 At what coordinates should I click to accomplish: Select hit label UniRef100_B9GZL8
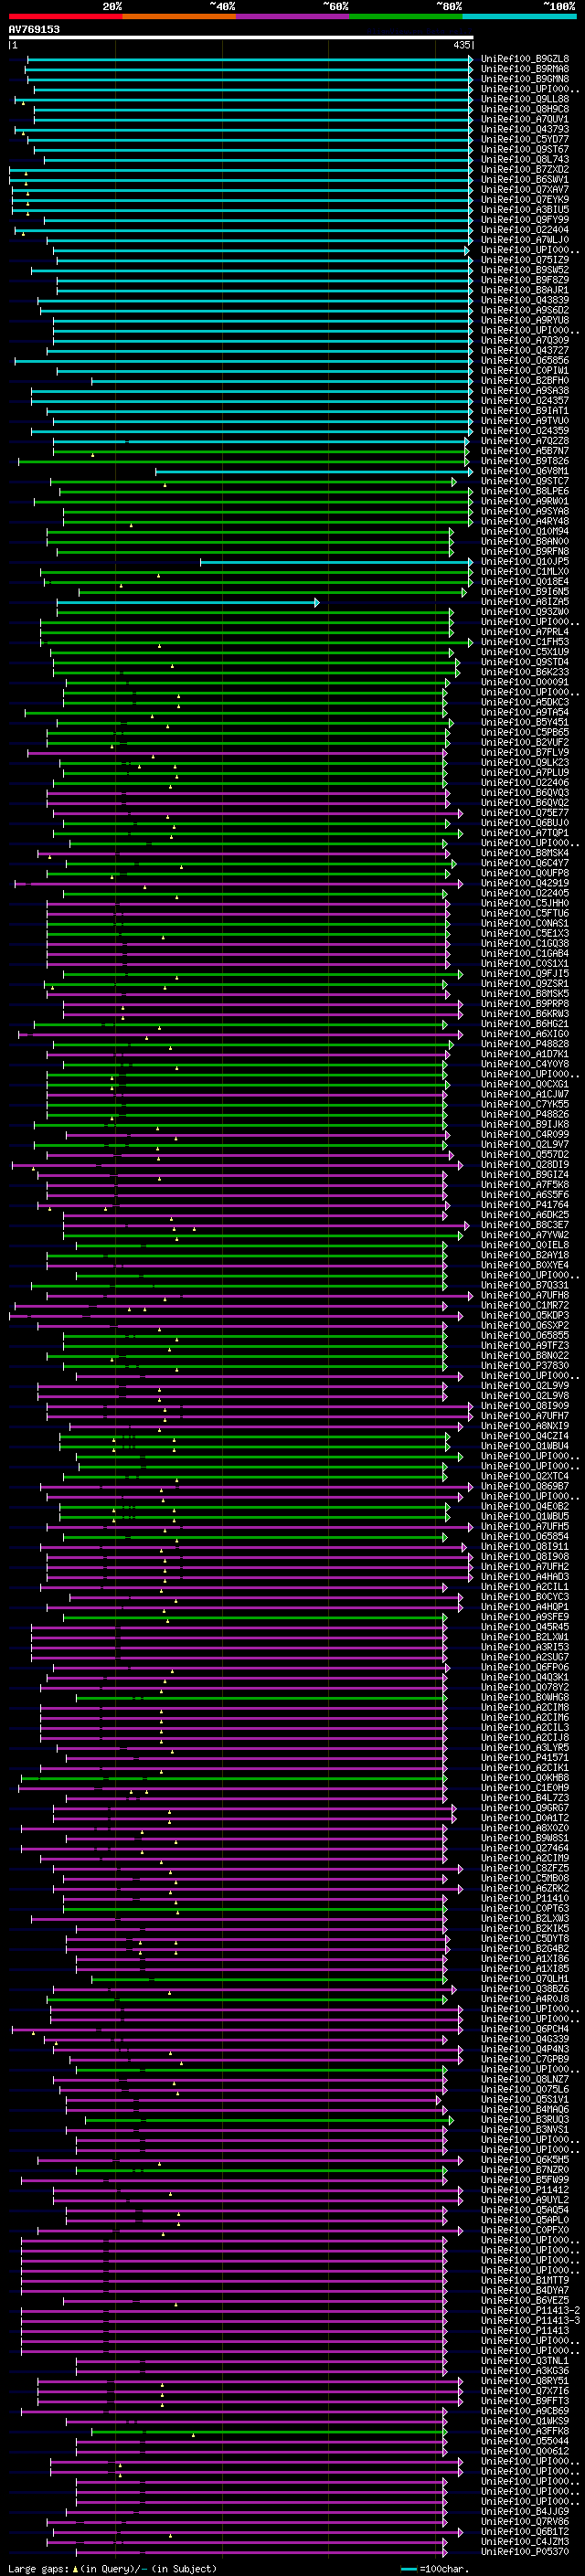(525, 59)
